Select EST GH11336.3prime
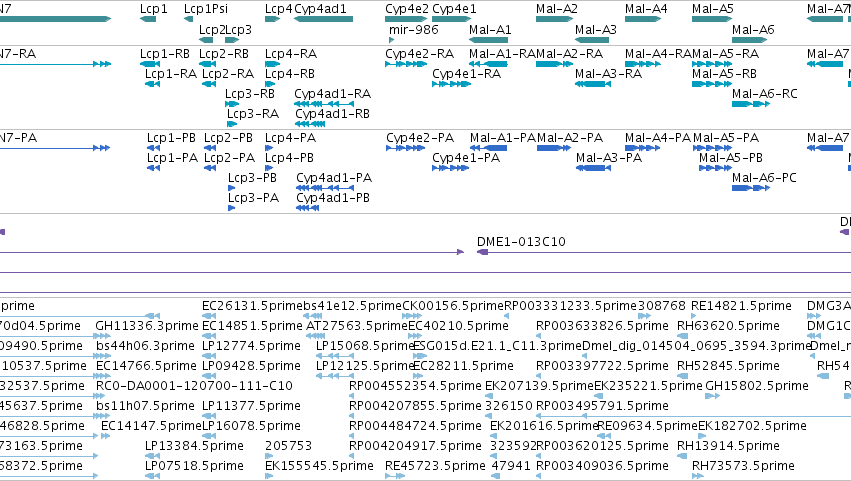The height and width of the screenshot is (481, 851). click(103, 336)
